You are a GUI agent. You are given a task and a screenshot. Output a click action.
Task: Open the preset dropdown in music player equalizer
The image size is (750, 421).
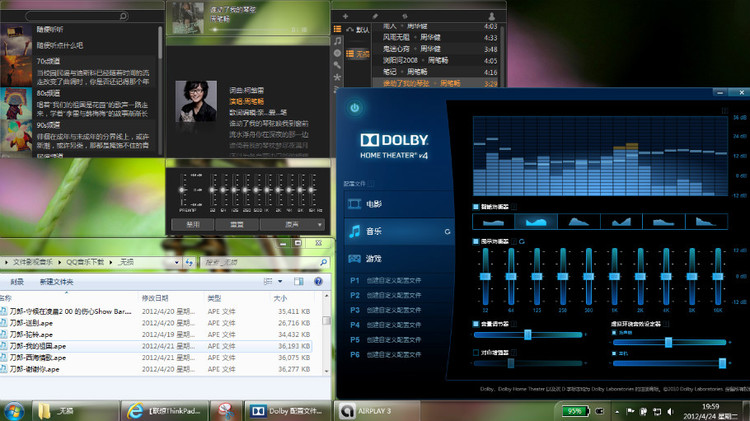coord(292,224)
